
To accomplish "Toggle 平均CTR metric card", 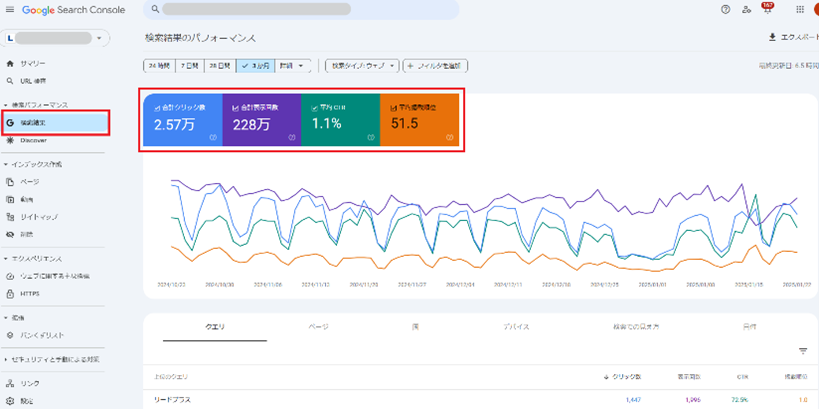I will click(x=341, y=120).
